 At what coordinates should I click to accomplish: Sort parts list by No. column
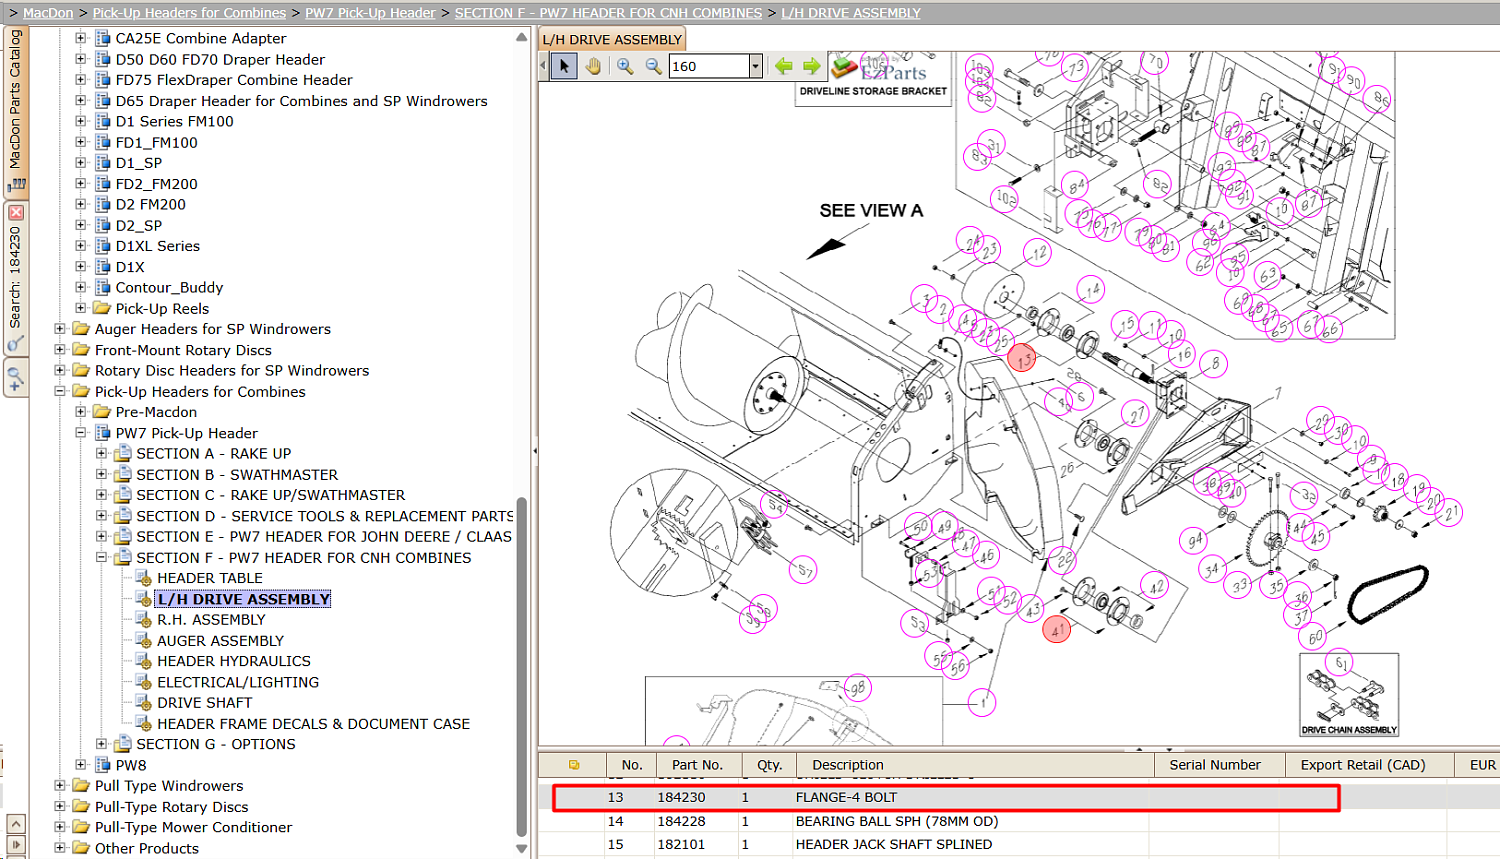pos(632,765)
